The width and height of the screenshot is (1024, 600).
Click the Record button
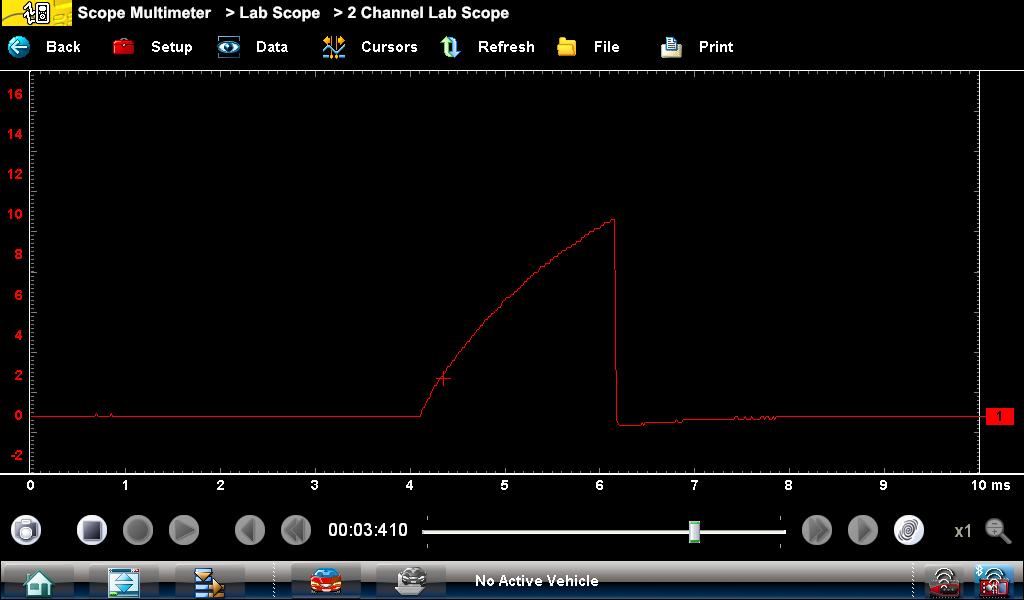(x=138, y=530)
